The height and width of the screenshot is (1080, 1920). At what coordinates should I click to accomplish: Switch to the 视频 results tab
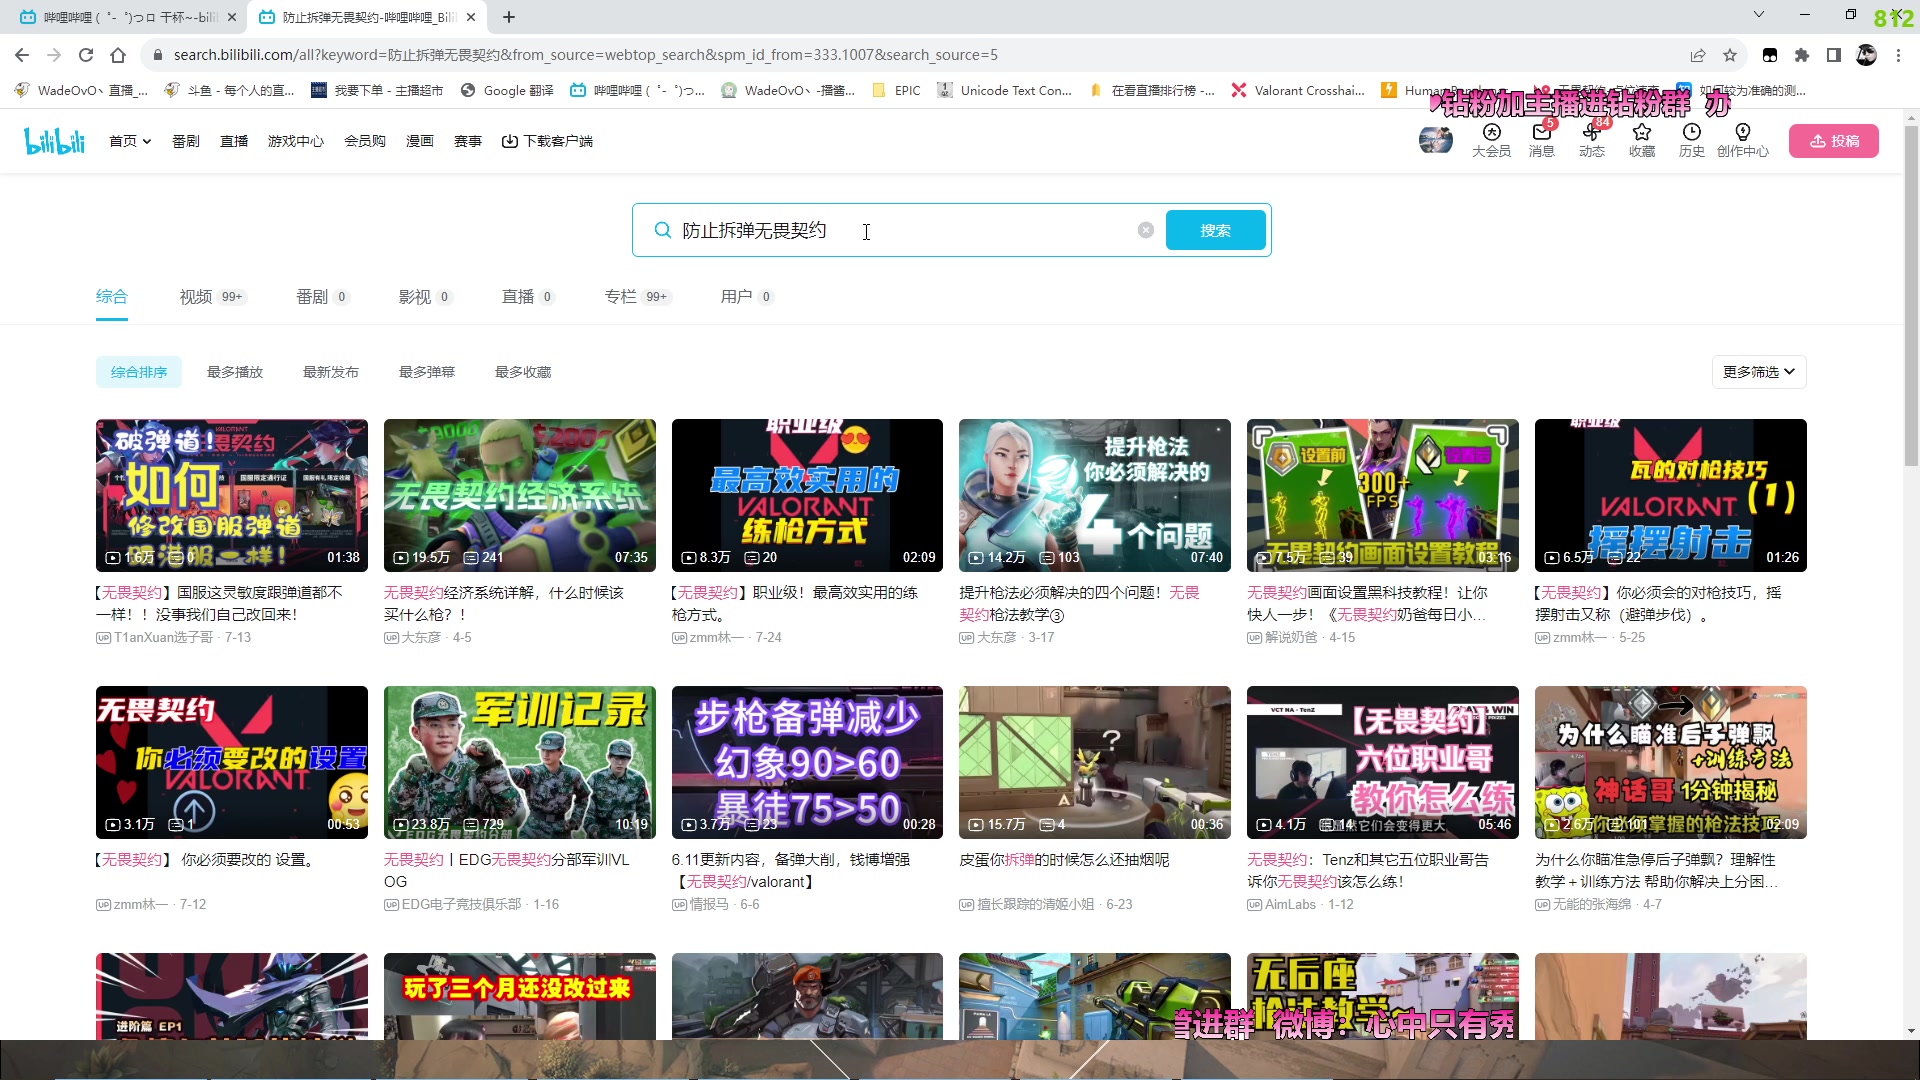[x=213, y=297]
